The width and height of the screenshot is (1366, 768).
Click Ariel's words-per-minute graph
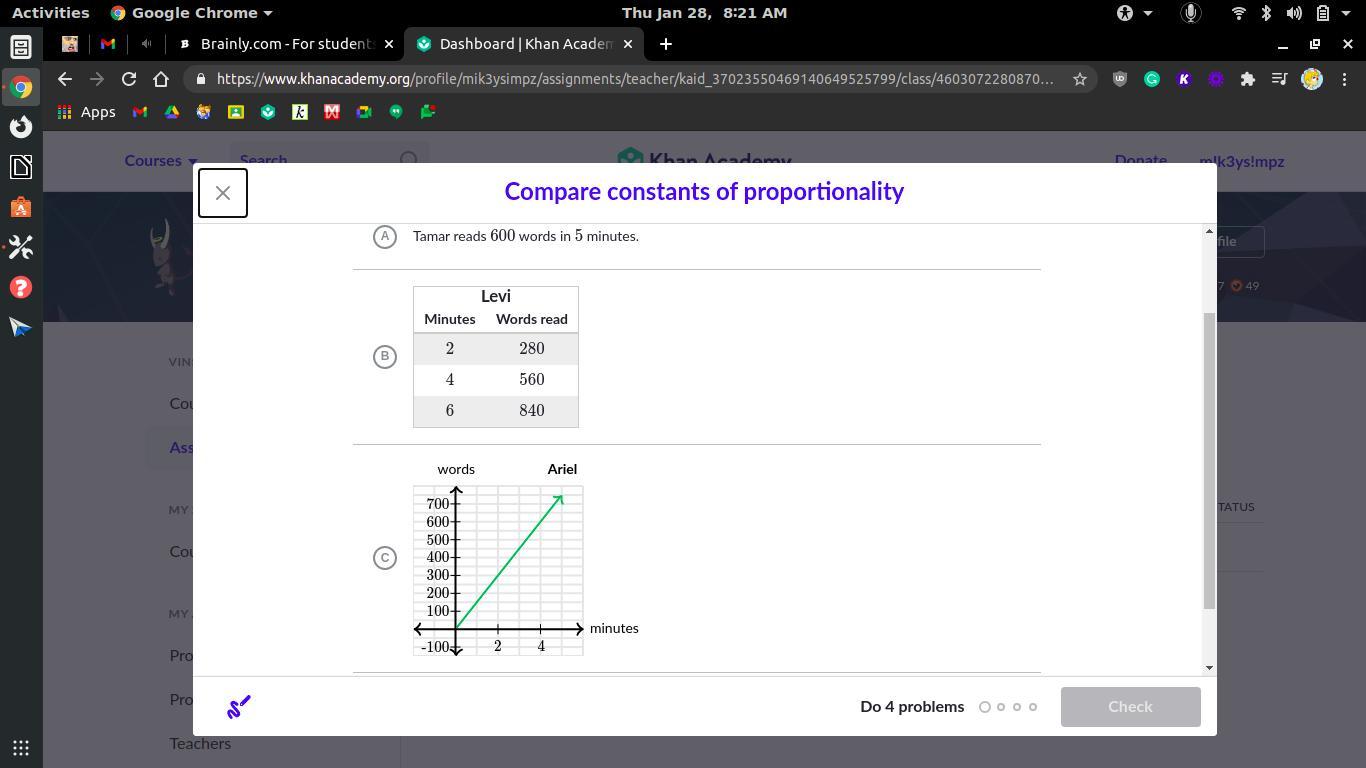click(498, 570)
